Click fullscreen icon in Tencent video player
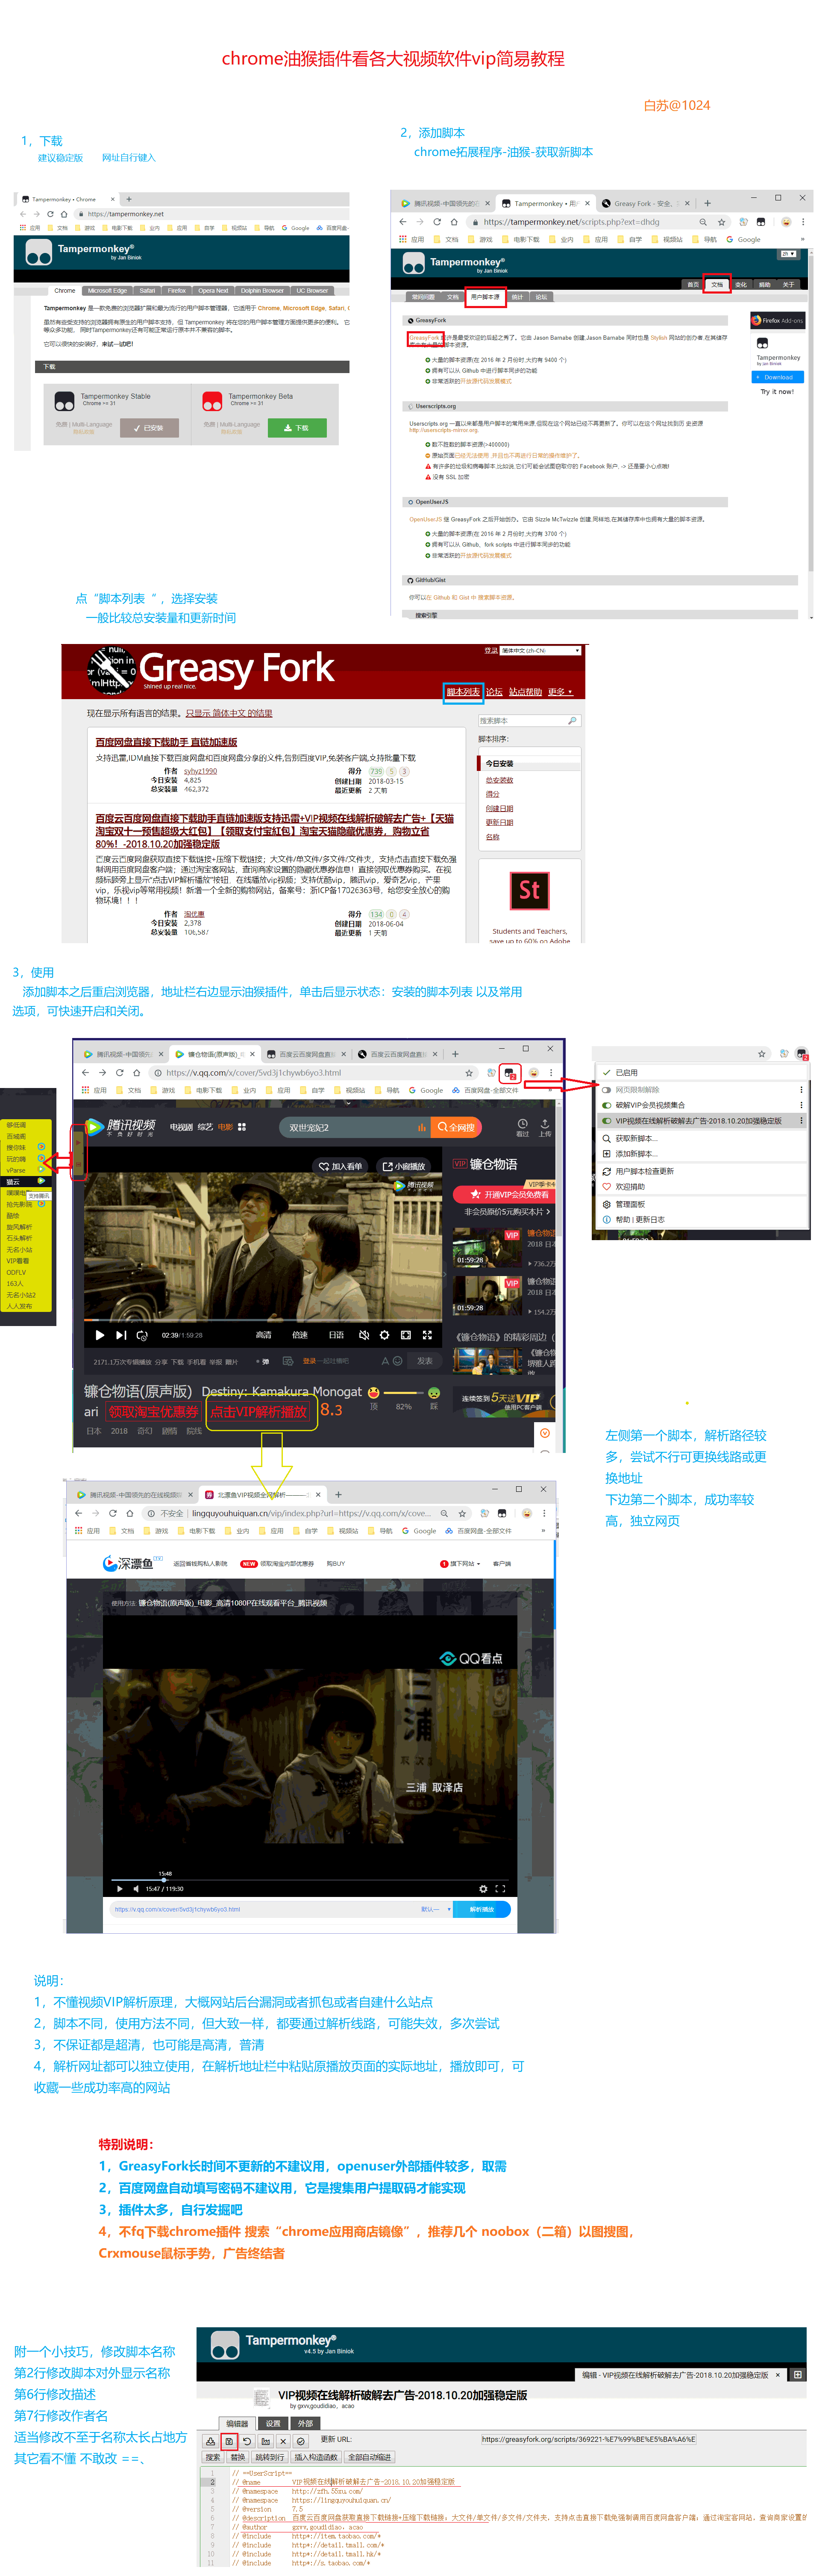This screenshot has height=2576, width=834. (427, 1335)
